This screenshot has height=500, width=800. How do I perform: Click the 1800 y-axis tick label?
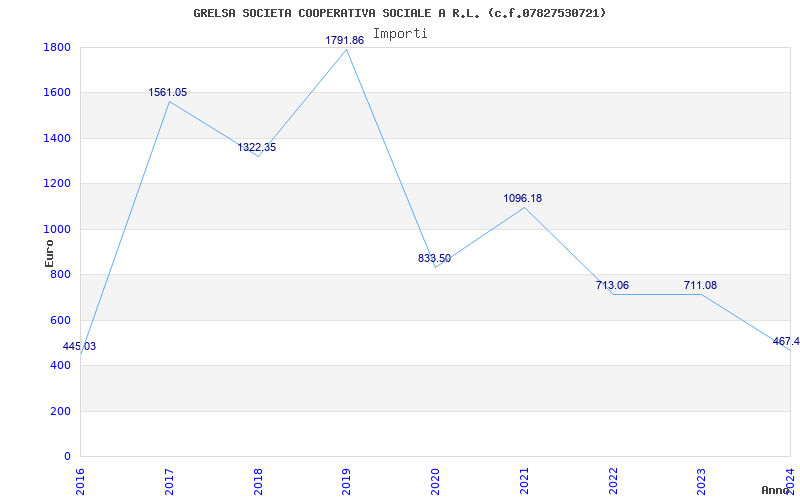pyautogui.click(x=58, y=48)
